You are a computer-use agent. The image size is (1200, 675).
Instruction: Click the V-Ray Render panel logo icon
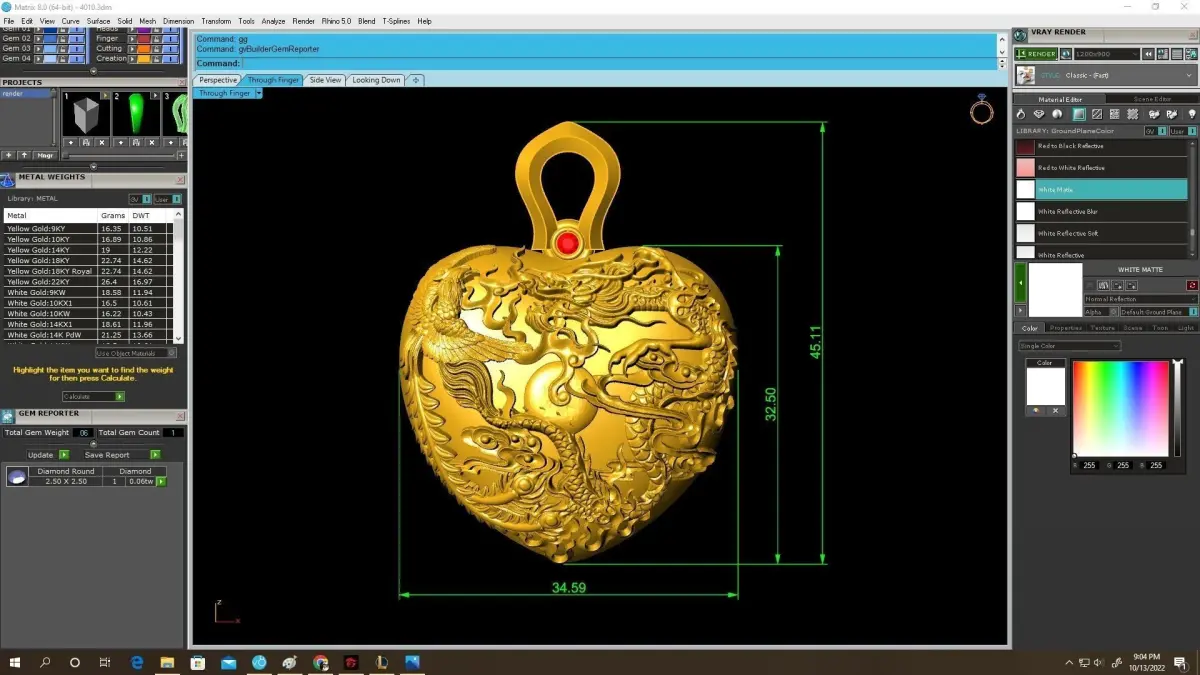tap(1020, 35)
